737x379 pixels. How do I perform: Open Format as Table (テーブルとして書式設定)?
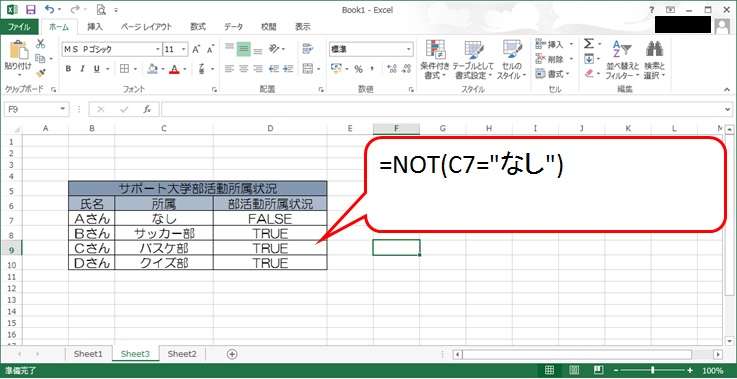[473, 59]
